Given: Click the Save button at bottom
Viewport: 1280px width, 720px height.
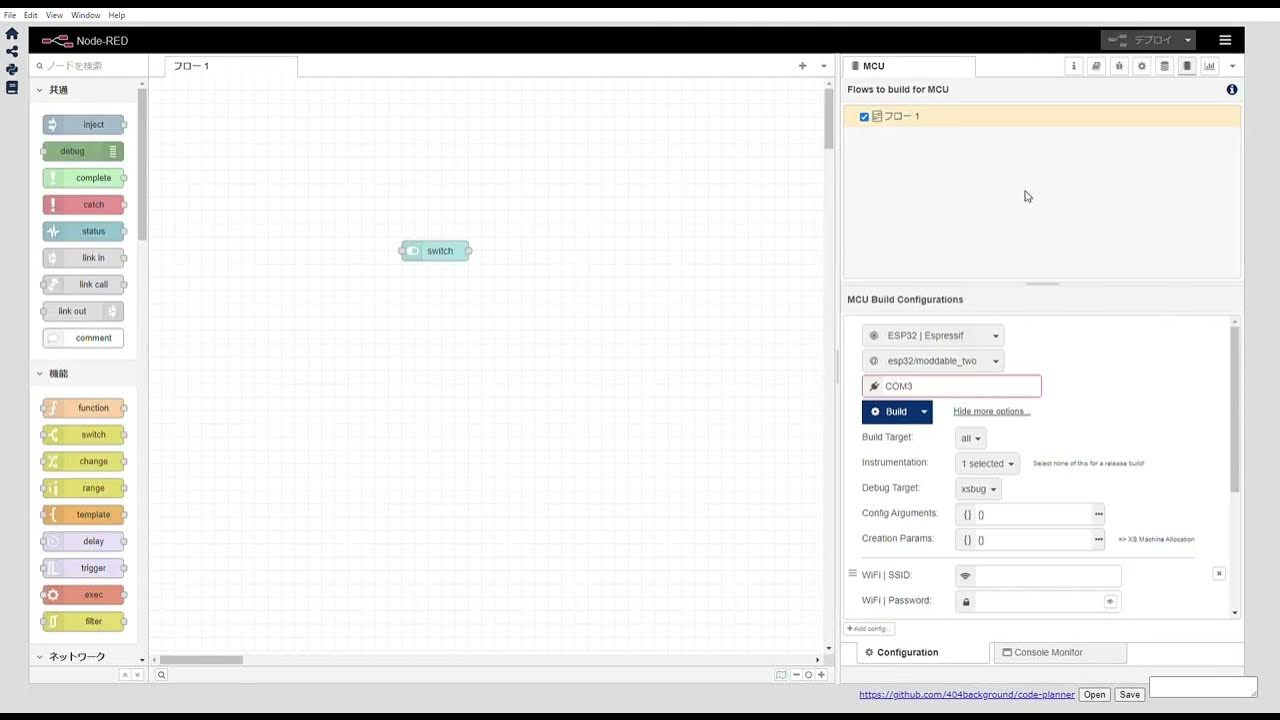Looking at the screenshot, I should coord(1129,694).
